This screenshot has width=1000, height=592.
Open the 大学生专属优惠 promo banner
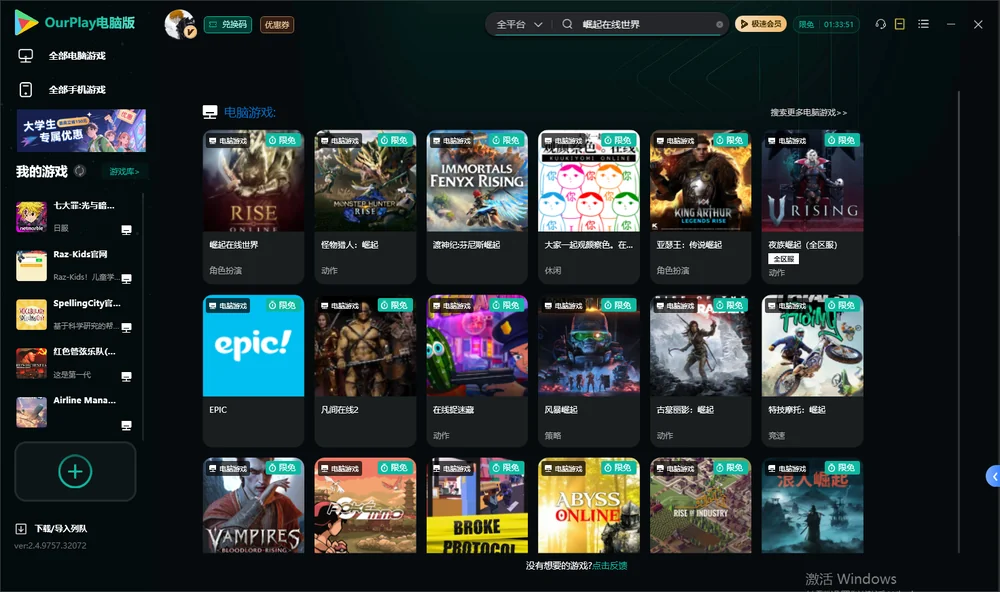click(x=81, y=131)
